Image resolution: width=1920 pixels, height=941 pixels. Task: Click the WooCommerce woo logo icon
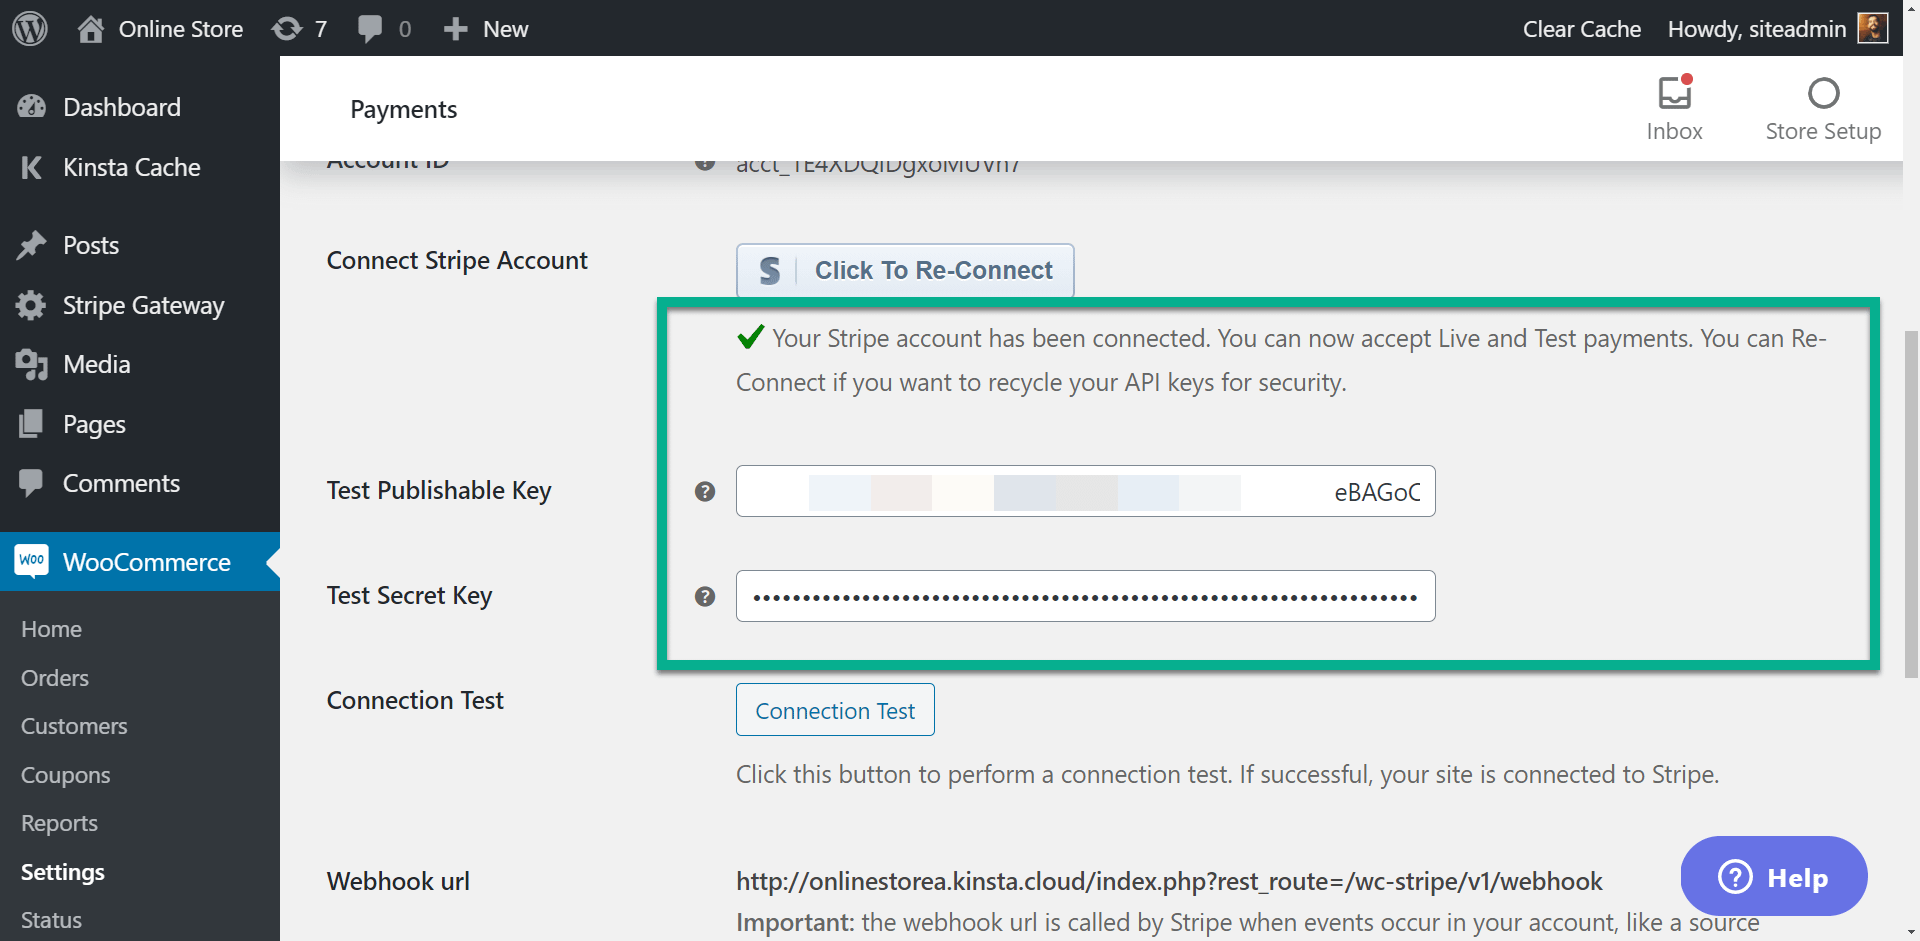pos(32,560)
